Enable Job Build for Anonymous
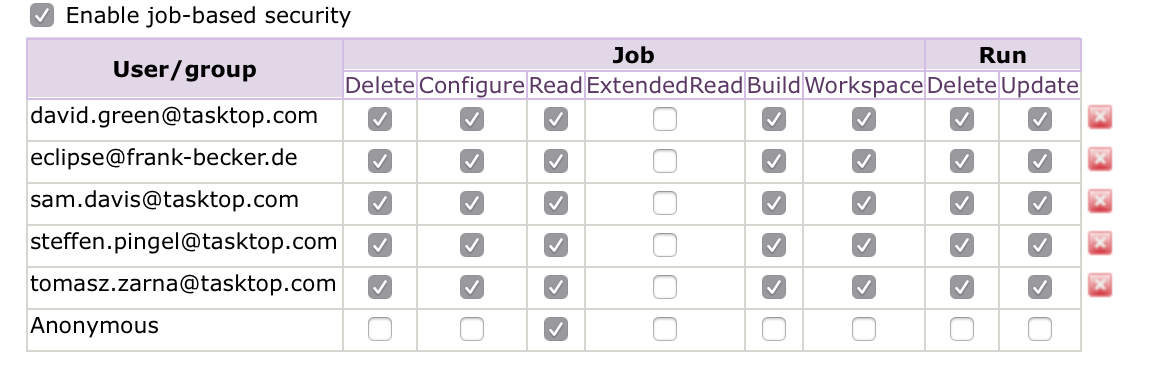1158x366 pixels. (x=773, y=329)
